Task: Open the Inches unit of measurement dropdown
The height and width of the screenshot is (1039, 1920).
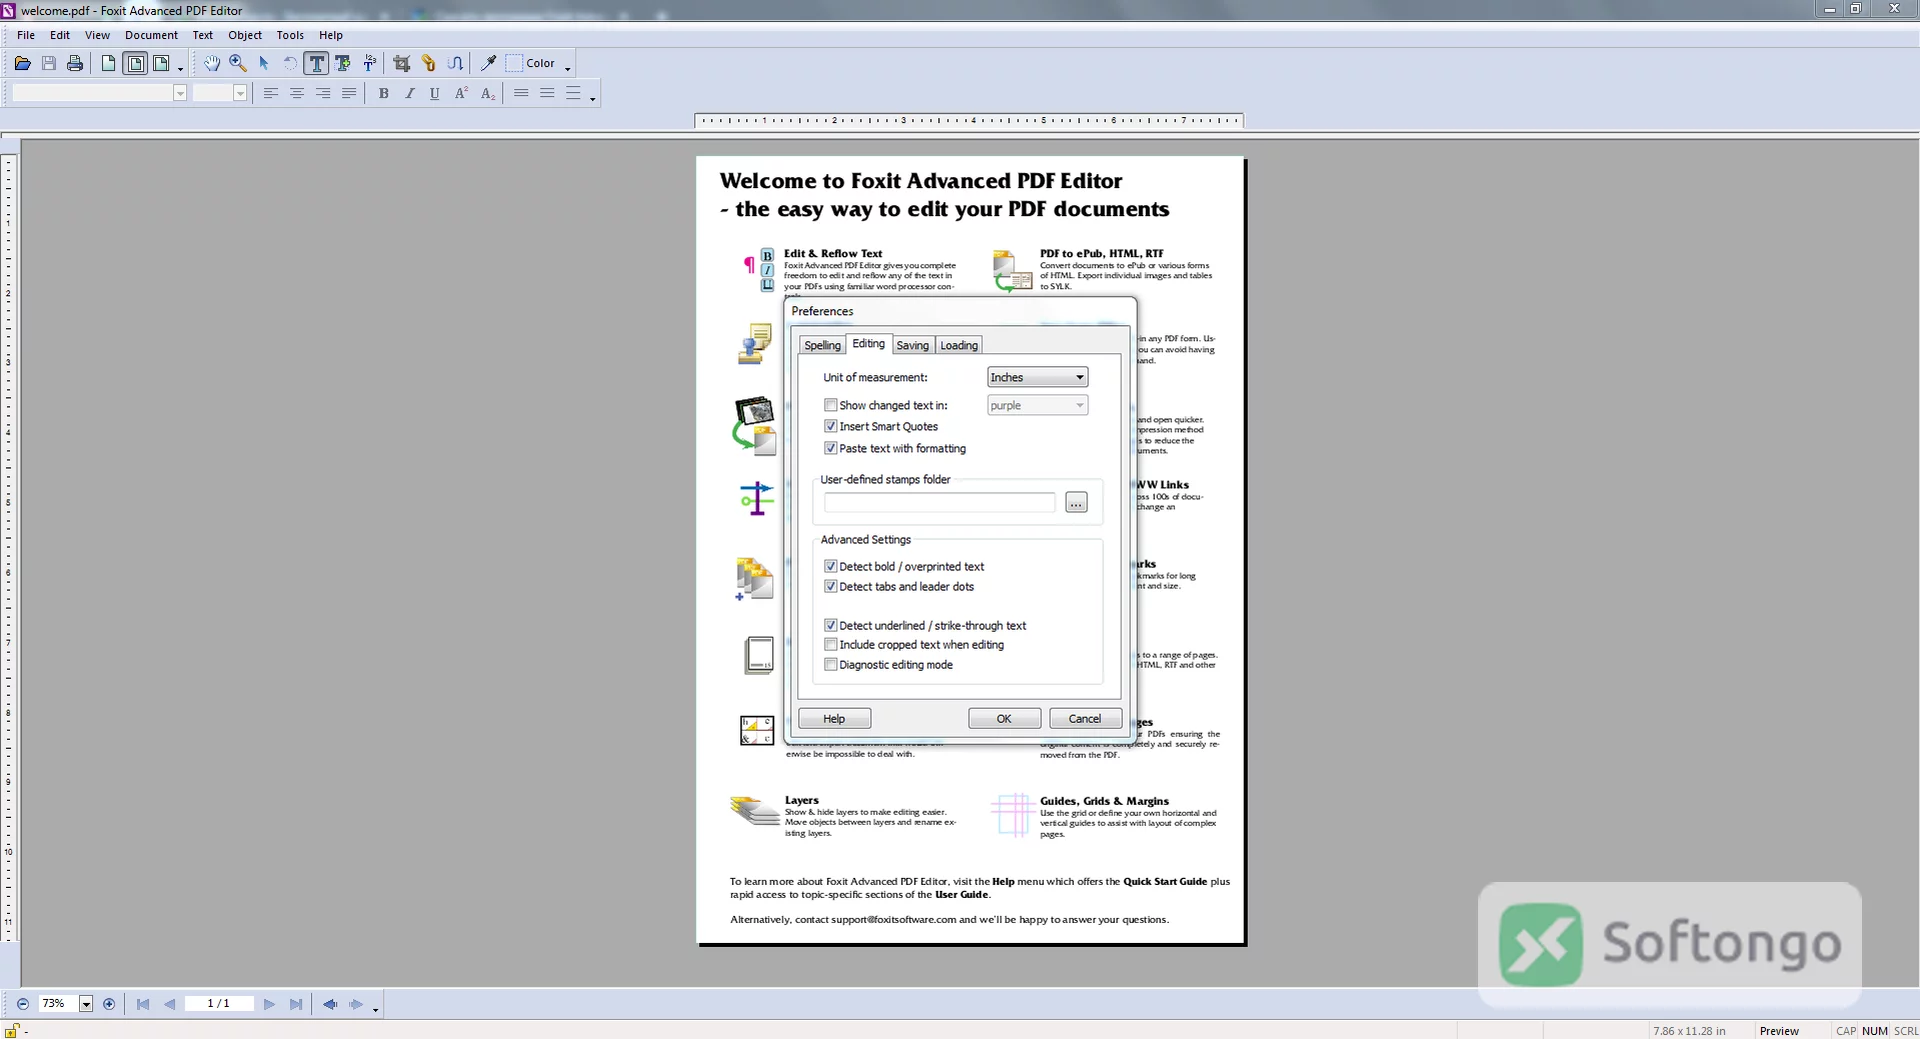Action: tap(1037, 377)
